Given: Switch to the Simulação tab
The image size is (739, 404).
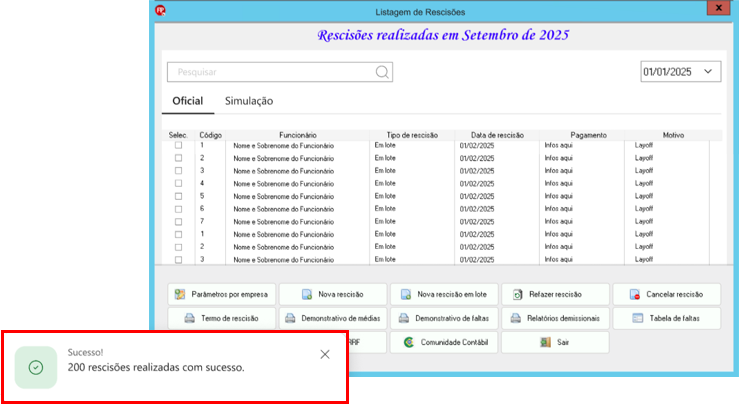Looking at the screenshot, I should (x=249, y=101).
